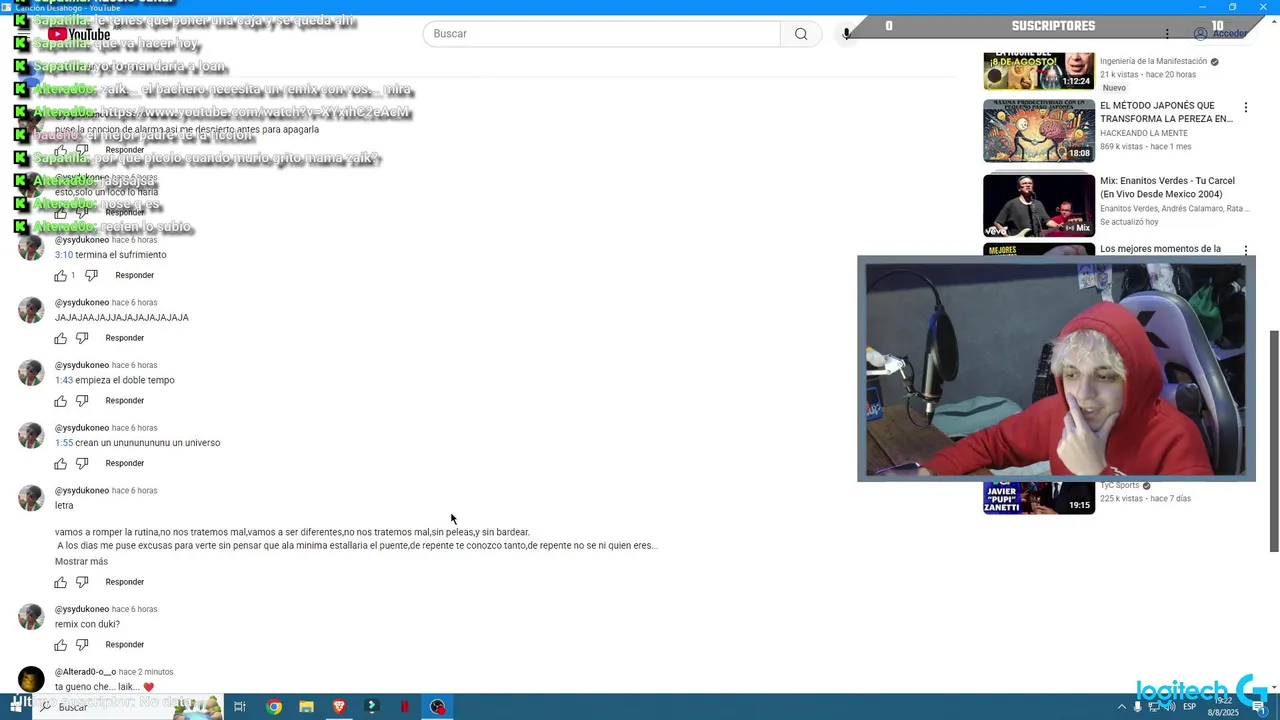Click 'hace 2 minutos' on the Alterad0 comment
This screenshot has width=1280, height=720.
[146, 672]
